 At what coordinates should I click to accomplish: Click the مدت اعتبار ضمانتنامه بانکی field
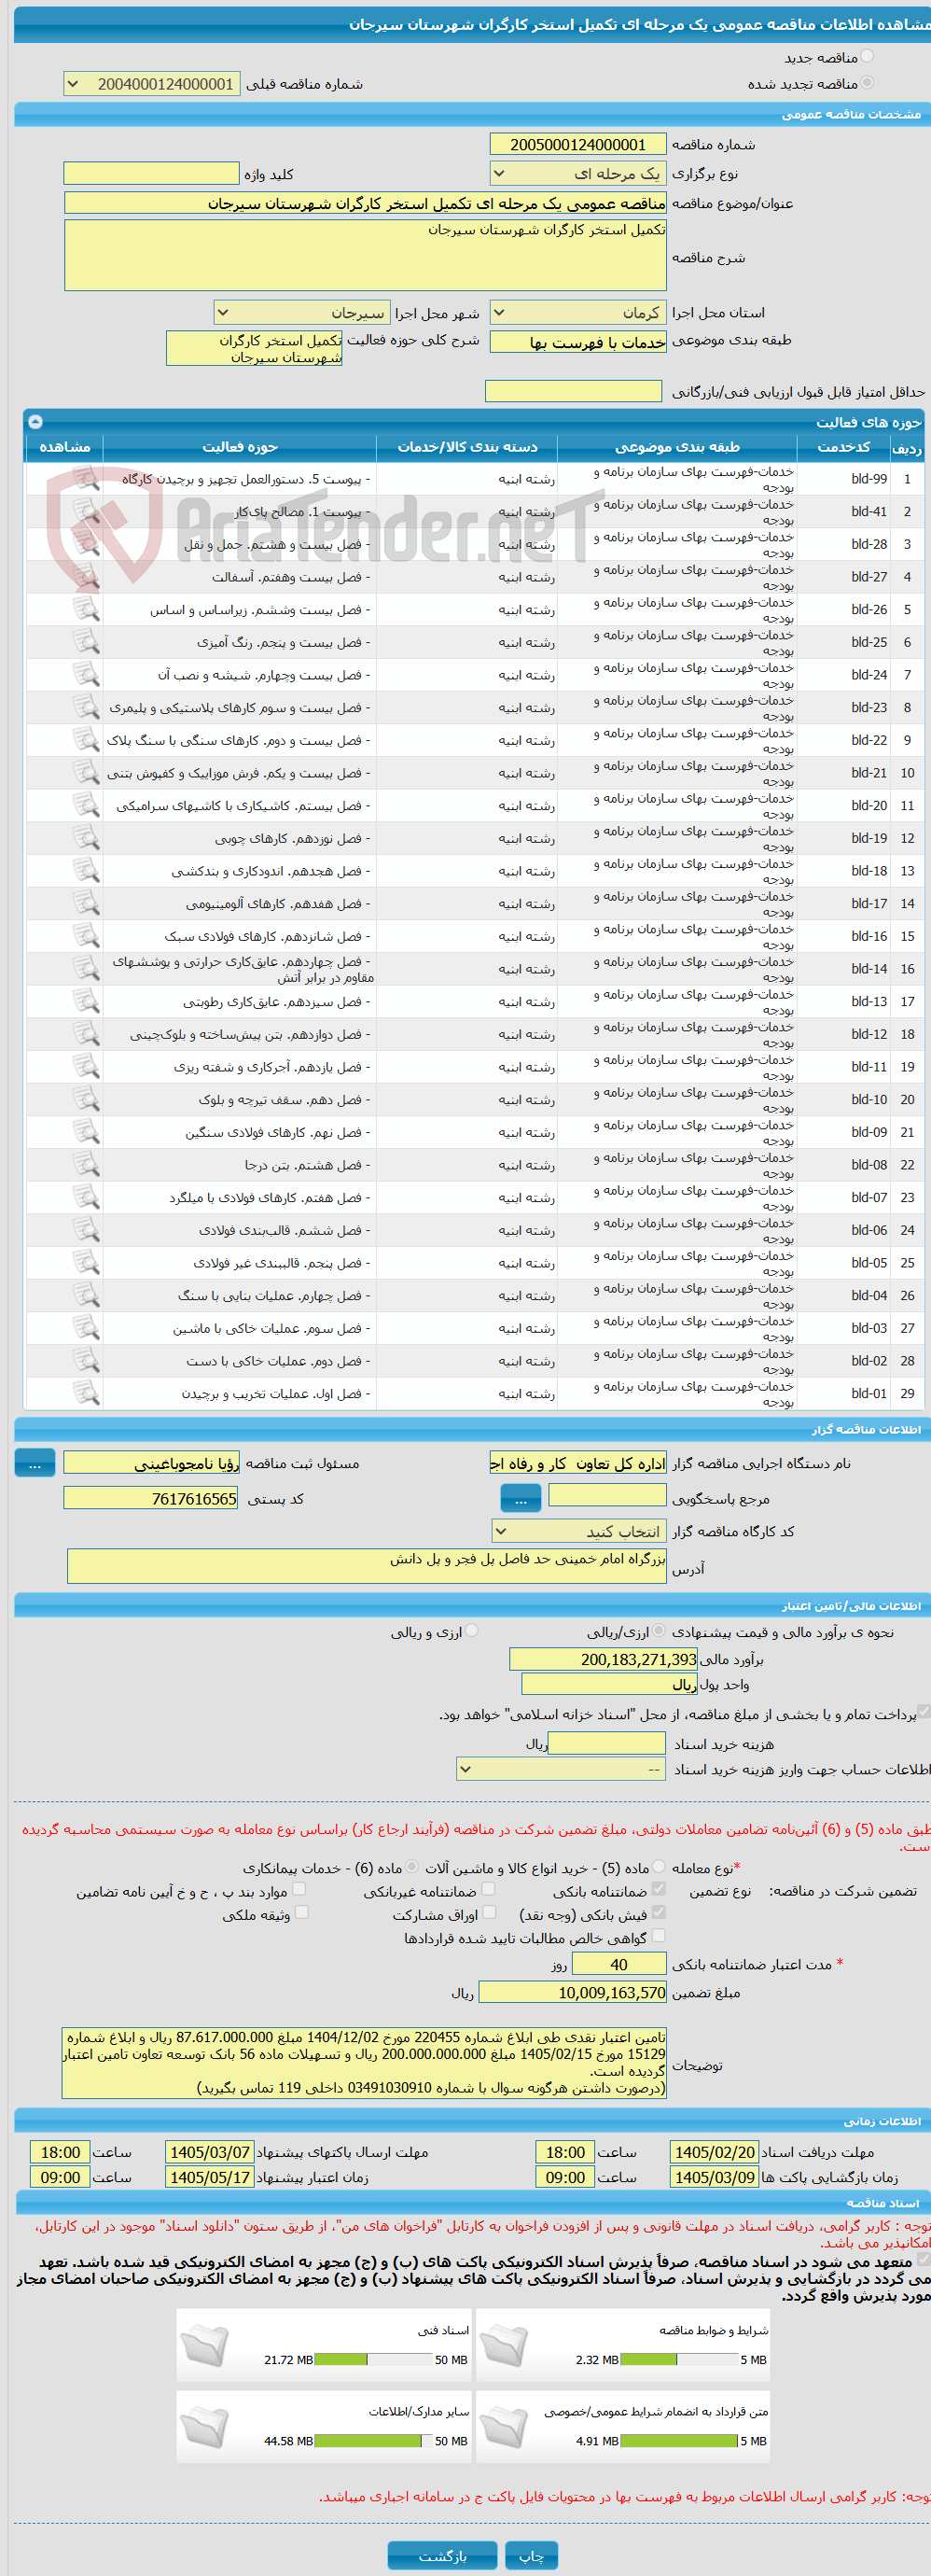tap(619, 1964)
